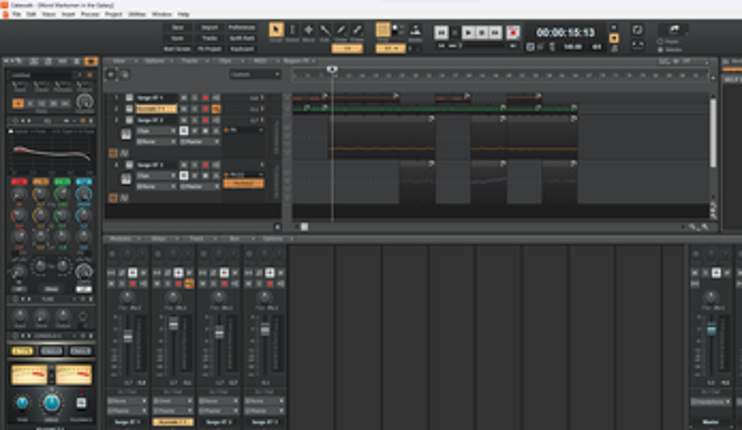Arm track 2 for recording

click(x=205, y=109)
